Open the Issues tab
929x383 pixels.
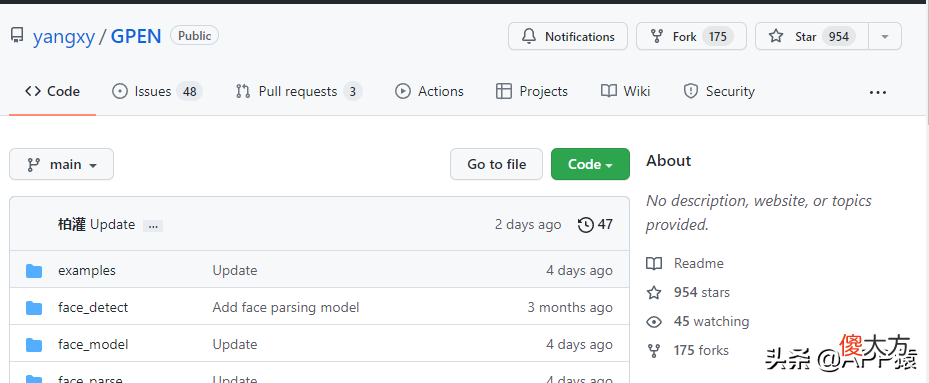(x=156, y=91)
